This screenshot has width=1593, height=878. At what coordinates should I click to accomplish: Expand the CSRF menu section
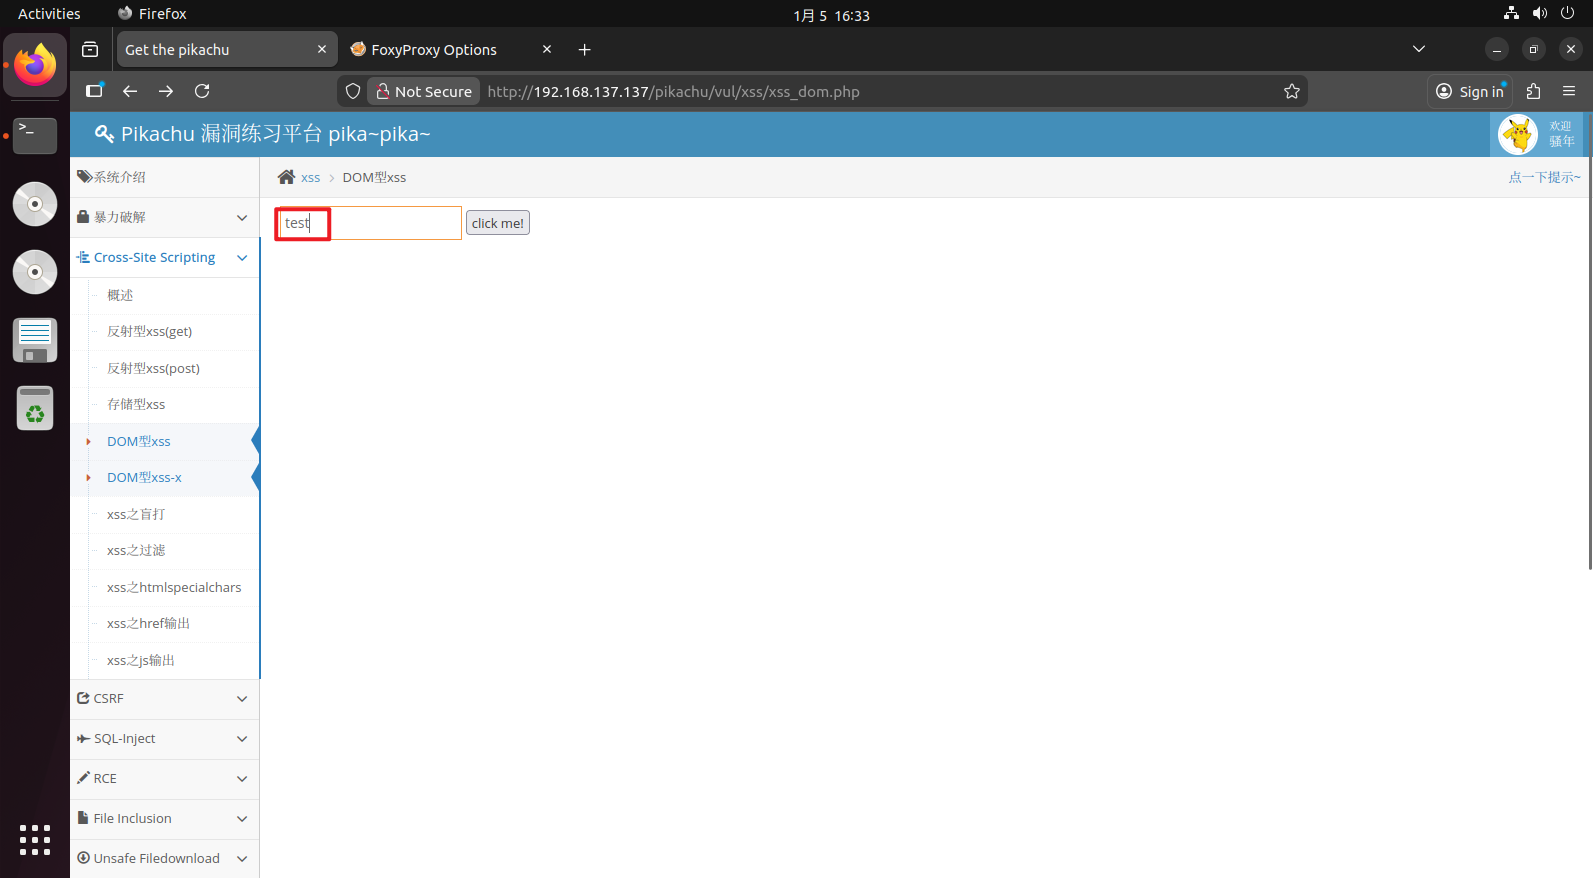coord(165,698)
